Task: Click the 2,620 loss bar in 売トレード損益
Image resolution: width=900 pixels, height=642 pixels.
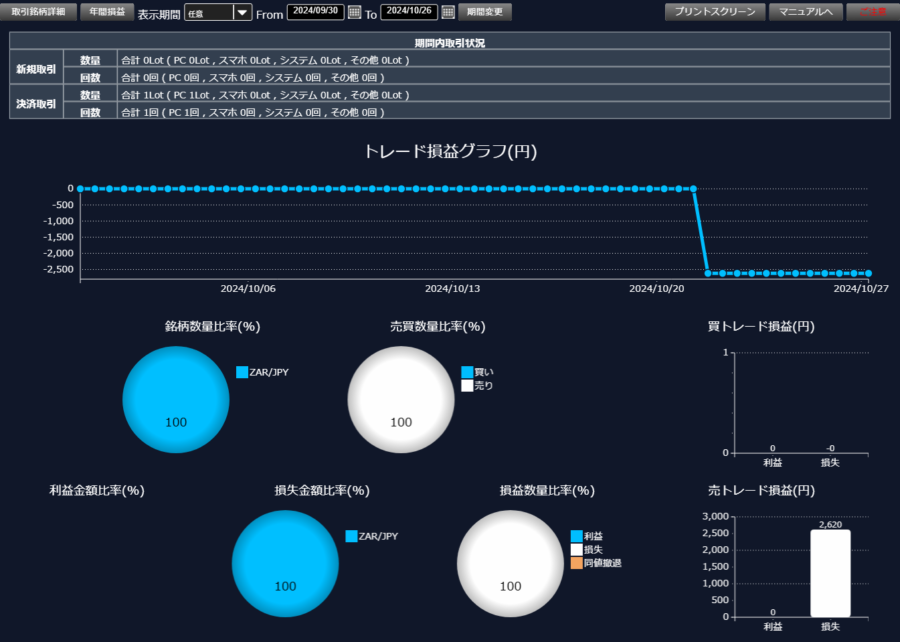Action: pos(831,573)
